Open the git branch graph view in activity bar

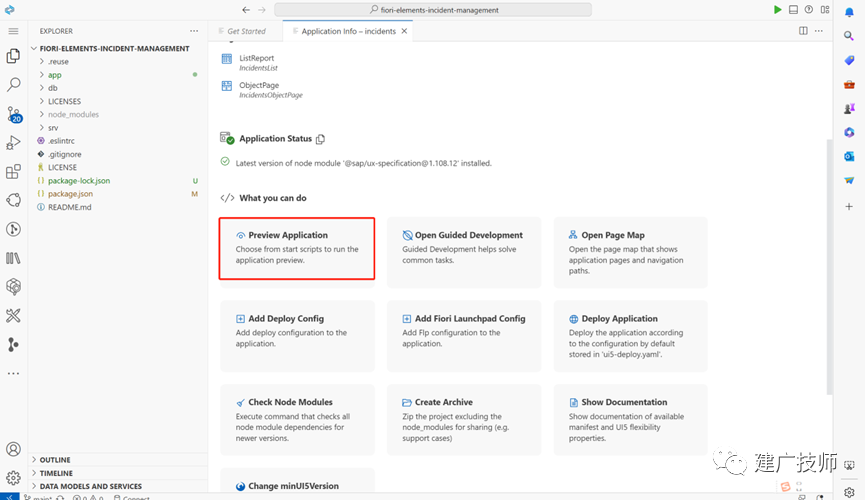[x=13, y=344]
